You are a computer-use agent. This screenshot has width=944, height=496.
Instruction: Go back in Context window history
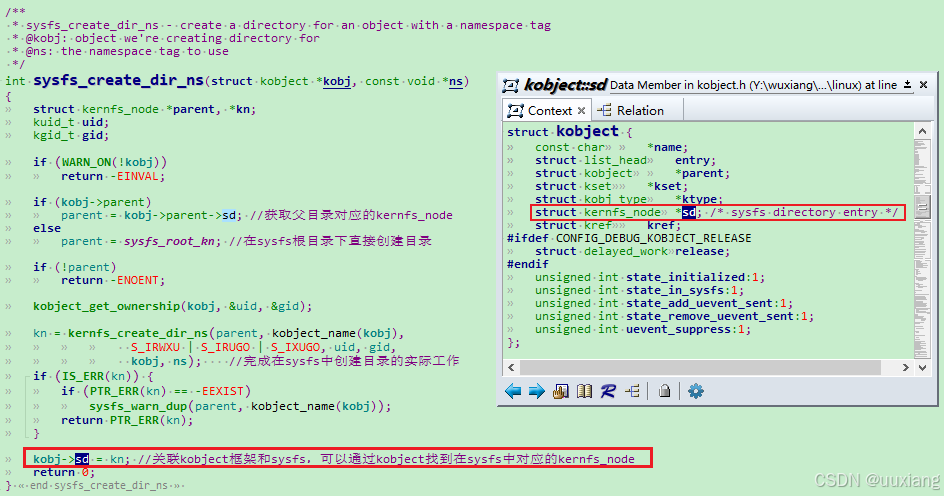pos(513,391)
